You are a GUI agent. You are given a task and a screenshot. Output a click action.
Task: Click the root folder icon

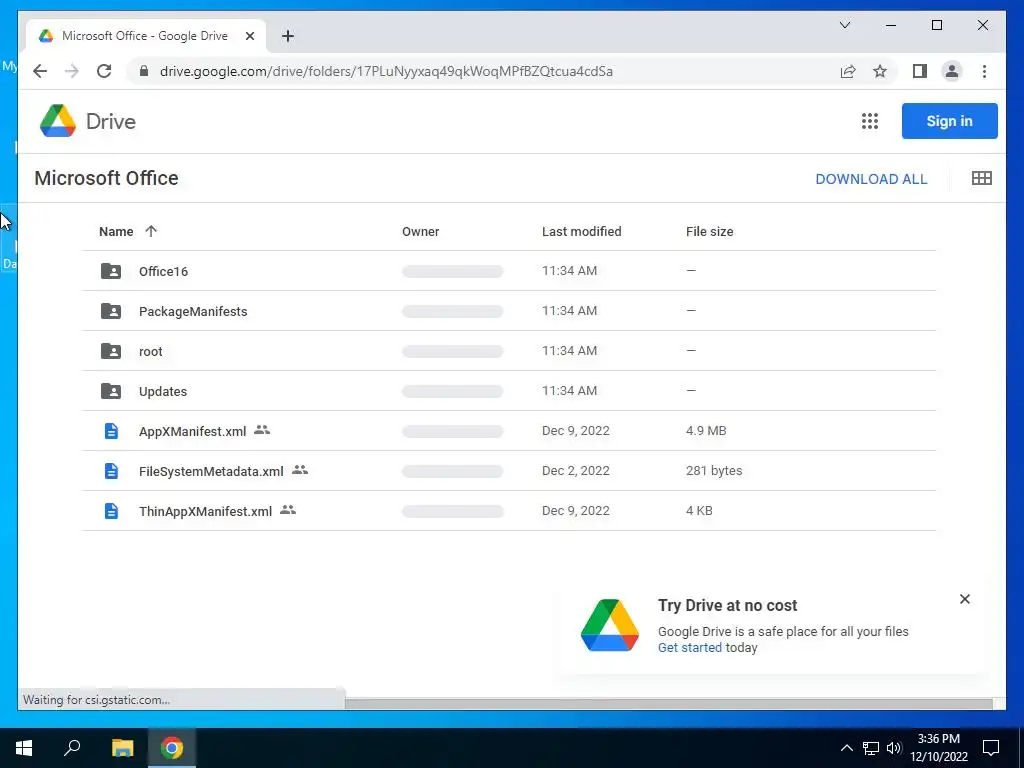(x=111, y=351)
